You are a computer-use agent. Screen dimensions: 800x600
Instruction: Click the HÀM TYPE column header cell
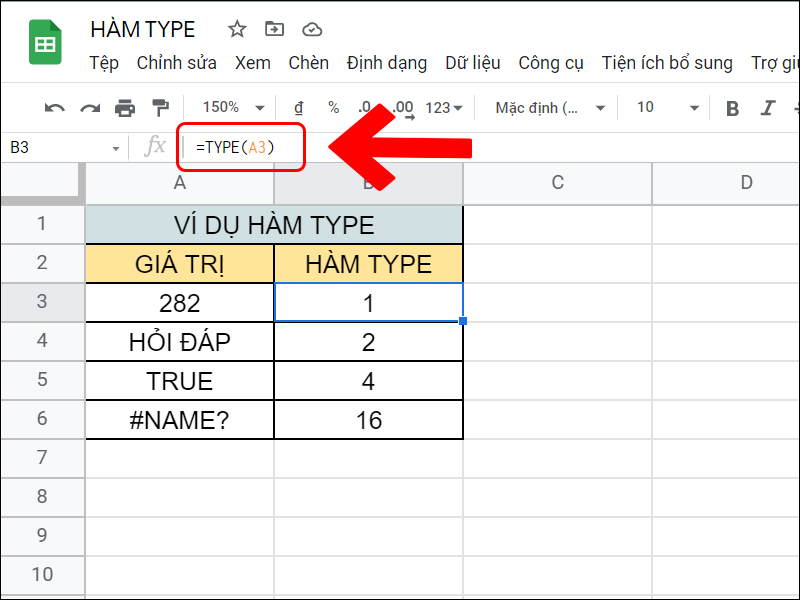click(x=368, y=263)
